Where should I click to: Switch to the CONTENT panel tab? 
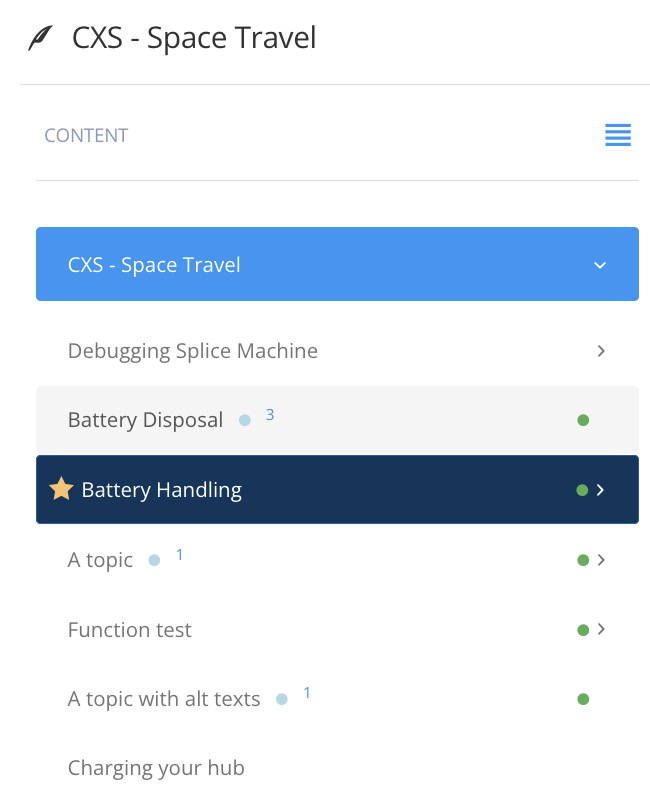[x=86, y=135]
